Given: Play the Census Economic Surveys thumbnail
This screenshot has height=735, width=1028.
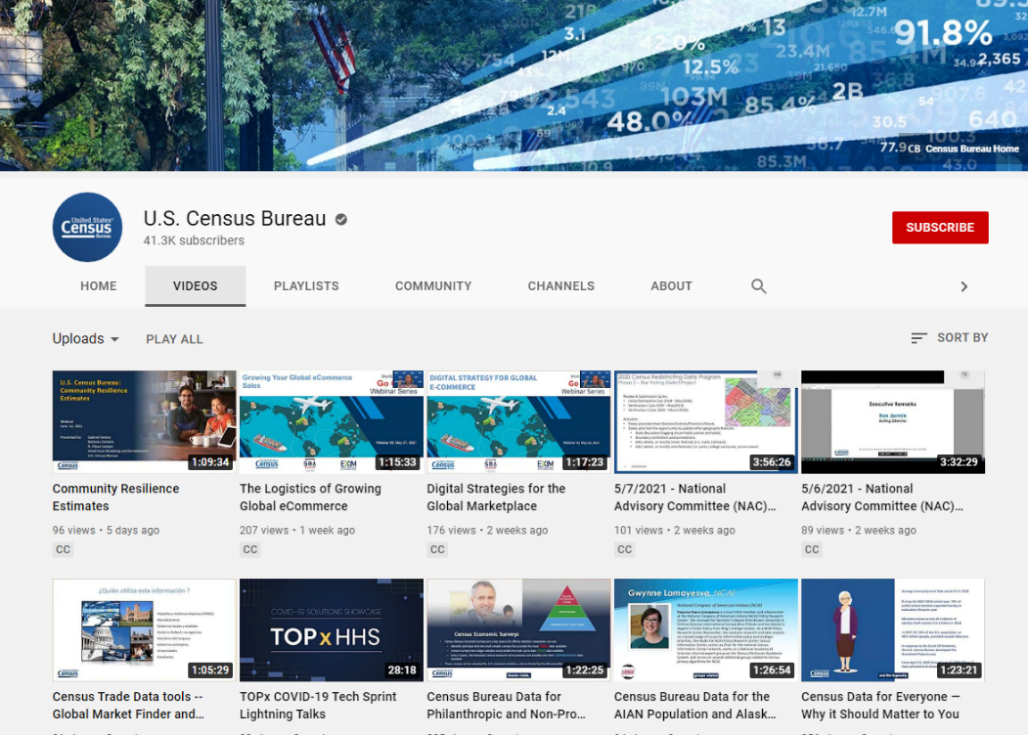Looking at the screenshot, I should pos(519,630).
